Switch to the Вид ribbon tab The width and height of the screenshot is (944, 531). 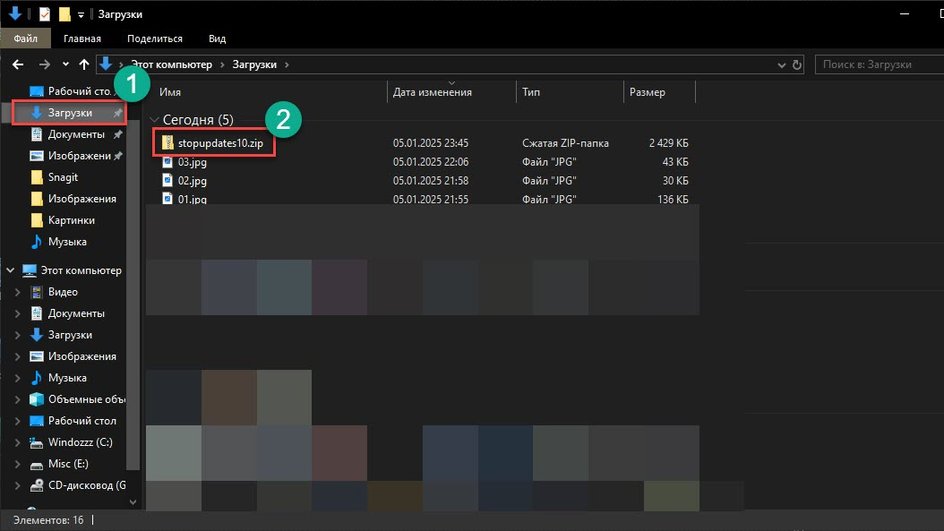click(x=217, y=39)
